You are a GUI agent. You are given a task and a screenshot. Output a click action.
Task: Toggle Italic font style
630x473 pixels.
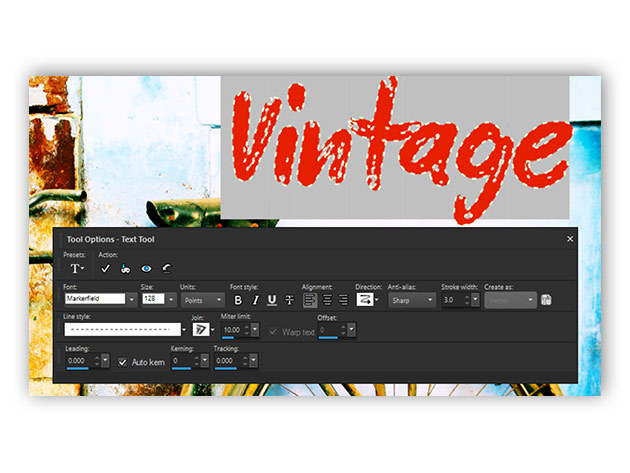tap(255, 300)
